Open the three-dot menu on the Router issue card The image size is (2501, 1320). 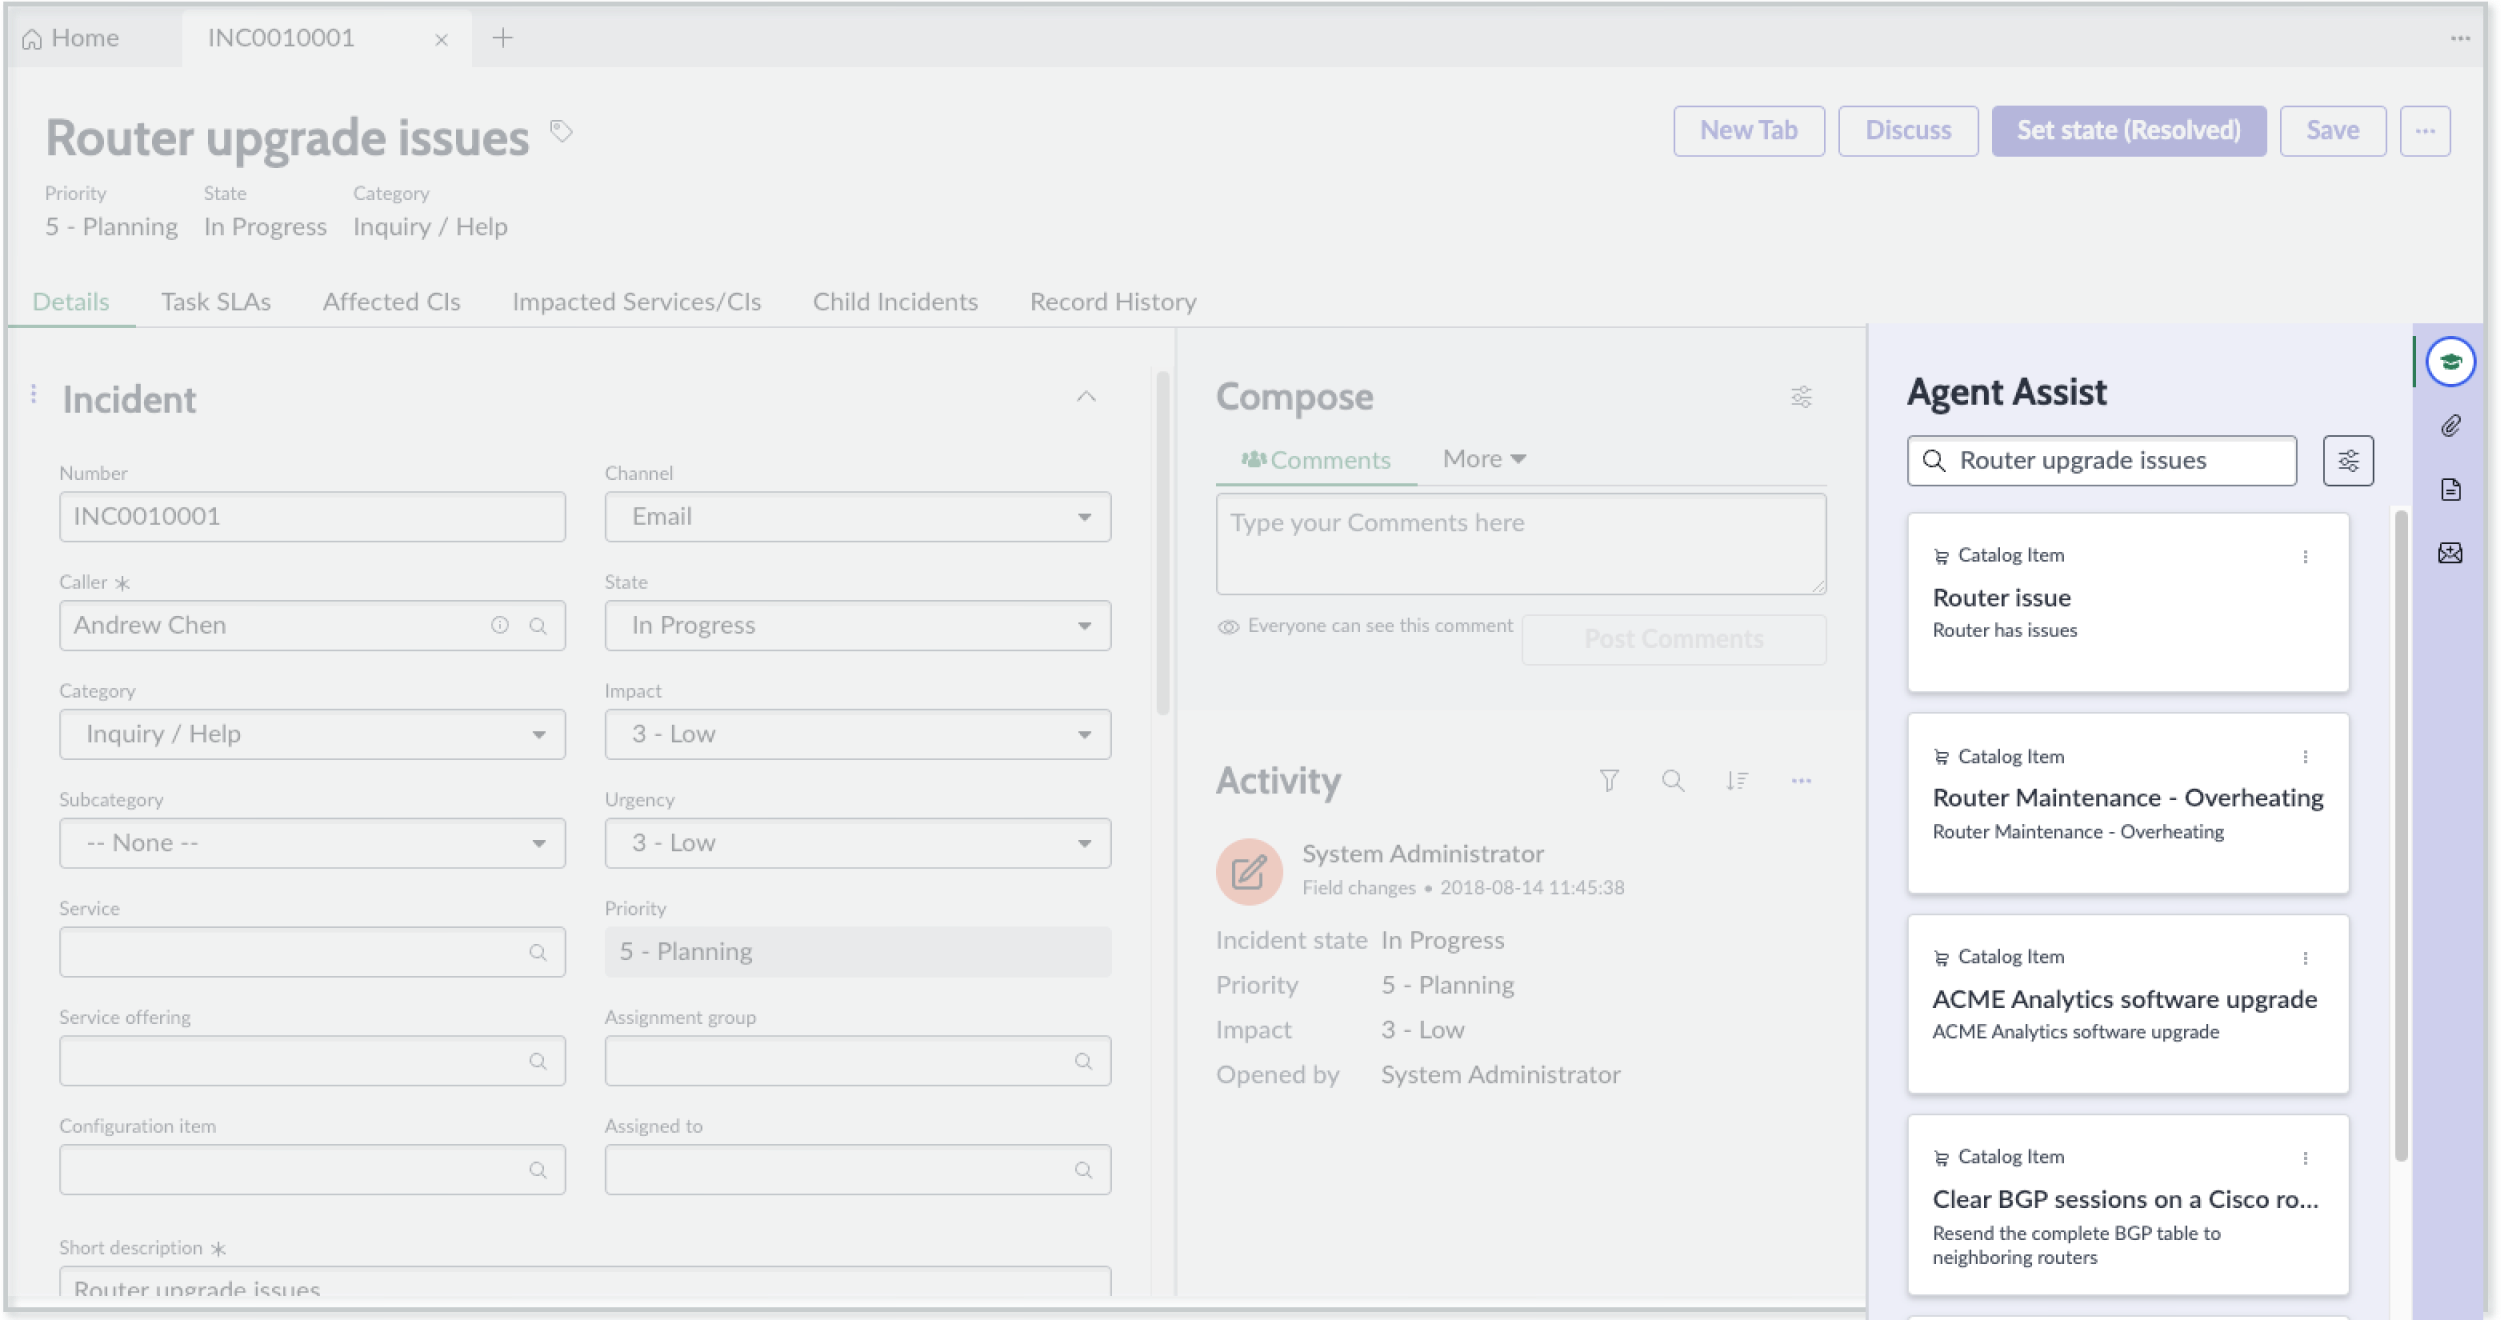pyautogui.click(x=2307, y=556)
